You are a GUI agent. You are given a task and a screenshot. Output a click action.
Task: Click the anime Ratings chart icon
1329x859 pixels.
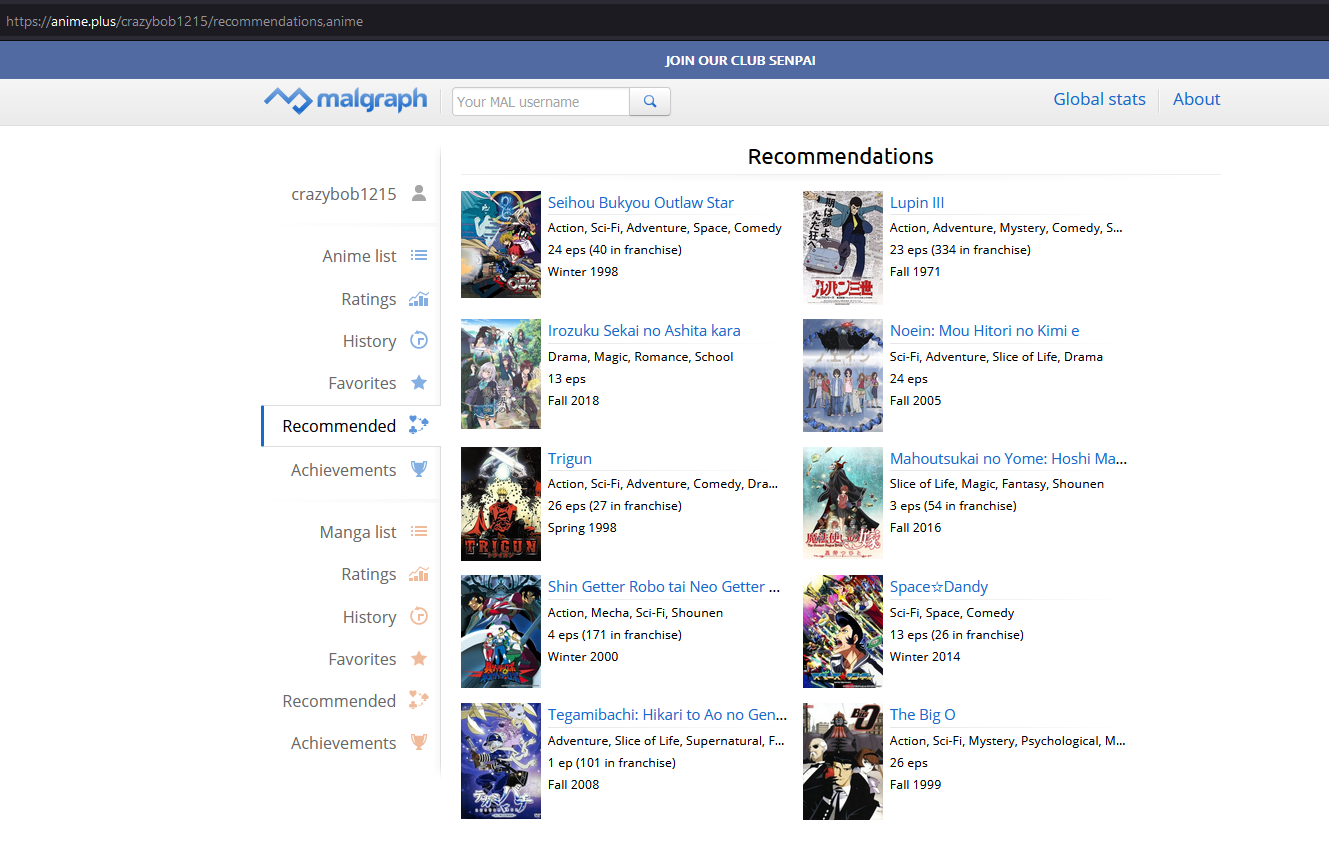(419, 299)
